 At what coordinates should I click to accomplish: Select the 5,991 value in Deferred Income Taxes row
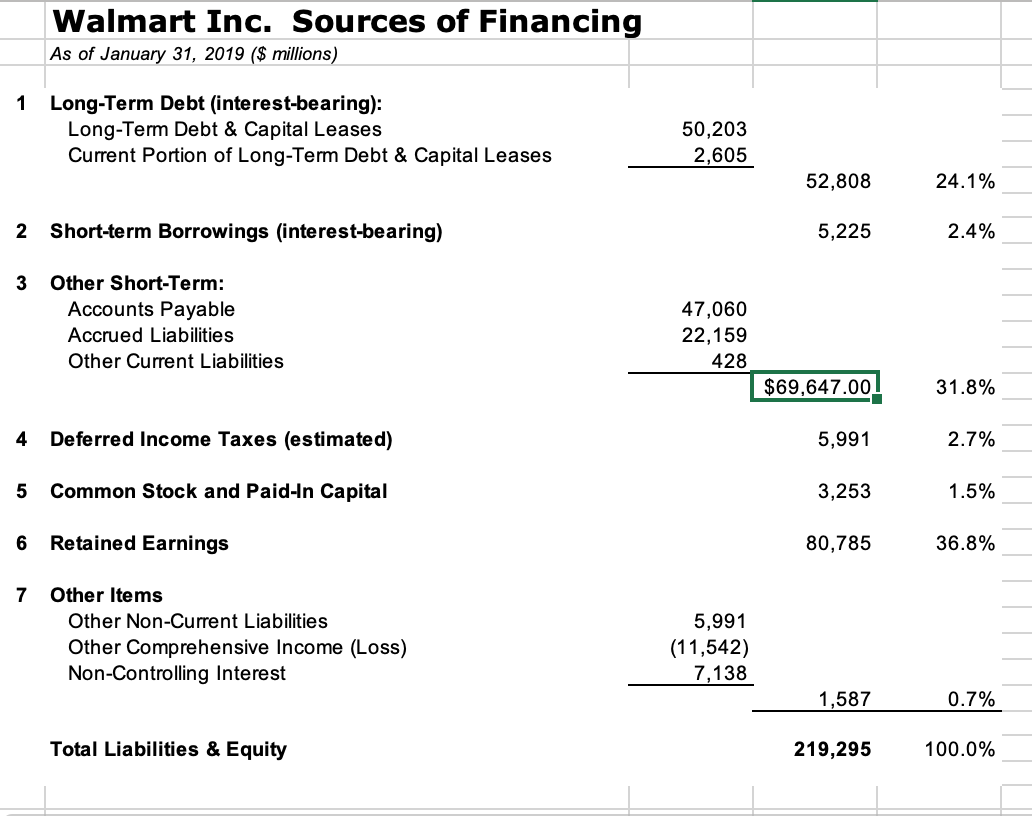844,440
